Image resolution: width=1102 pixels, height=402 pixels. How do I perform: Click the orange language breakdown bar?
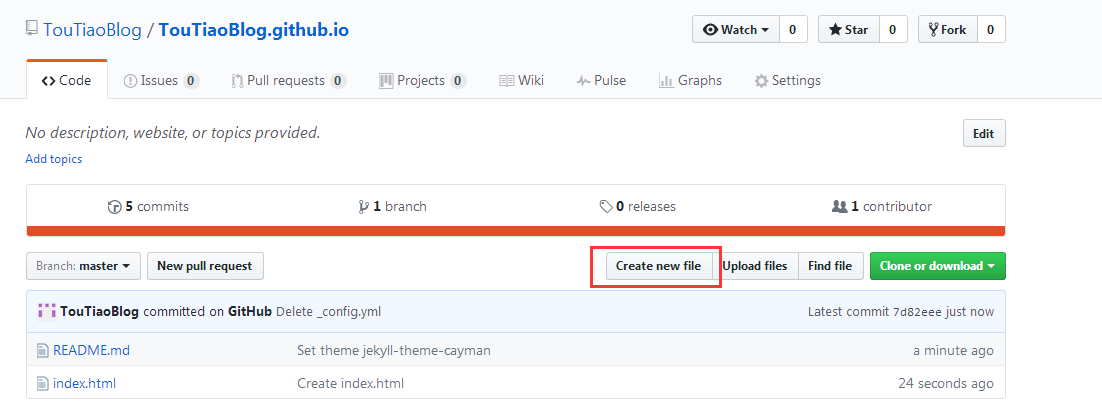click(516, 231)
